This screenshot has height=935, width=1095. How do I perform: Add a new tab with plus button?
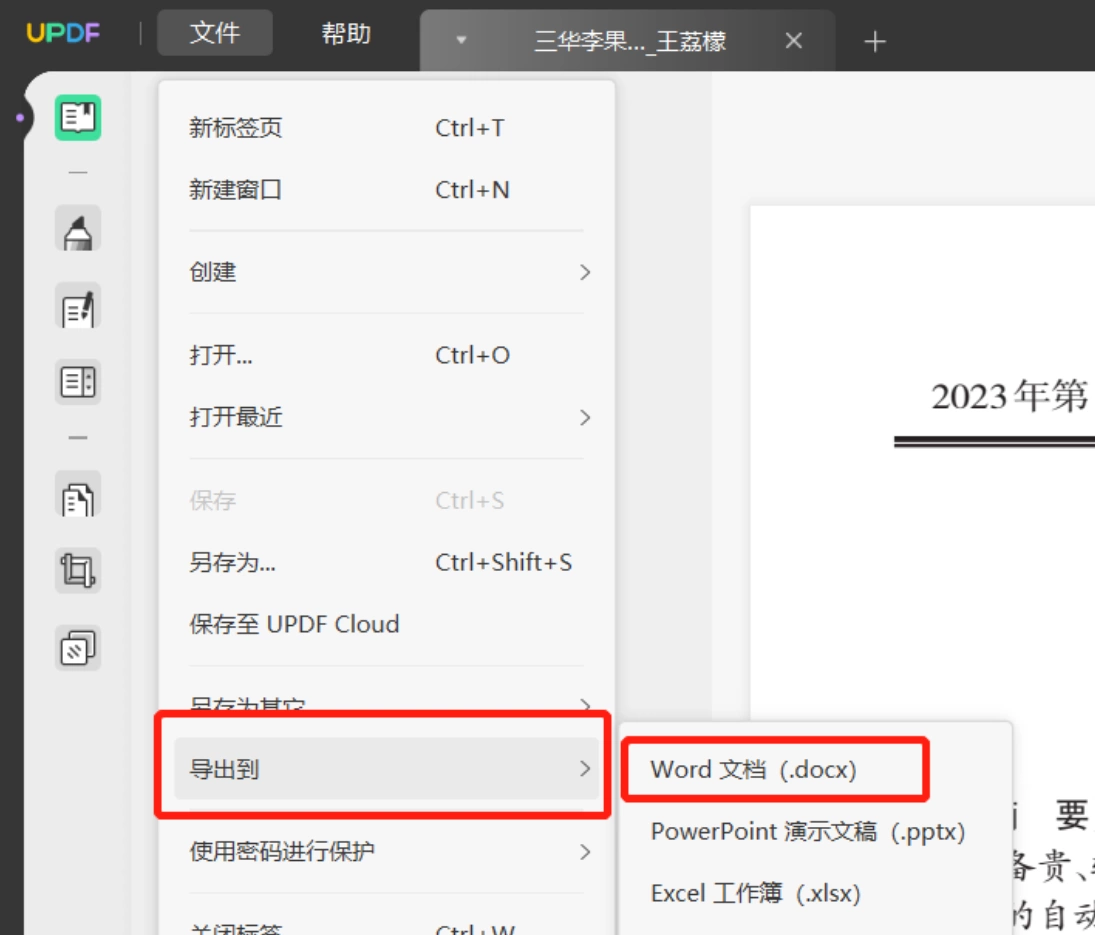coord(874,41)
